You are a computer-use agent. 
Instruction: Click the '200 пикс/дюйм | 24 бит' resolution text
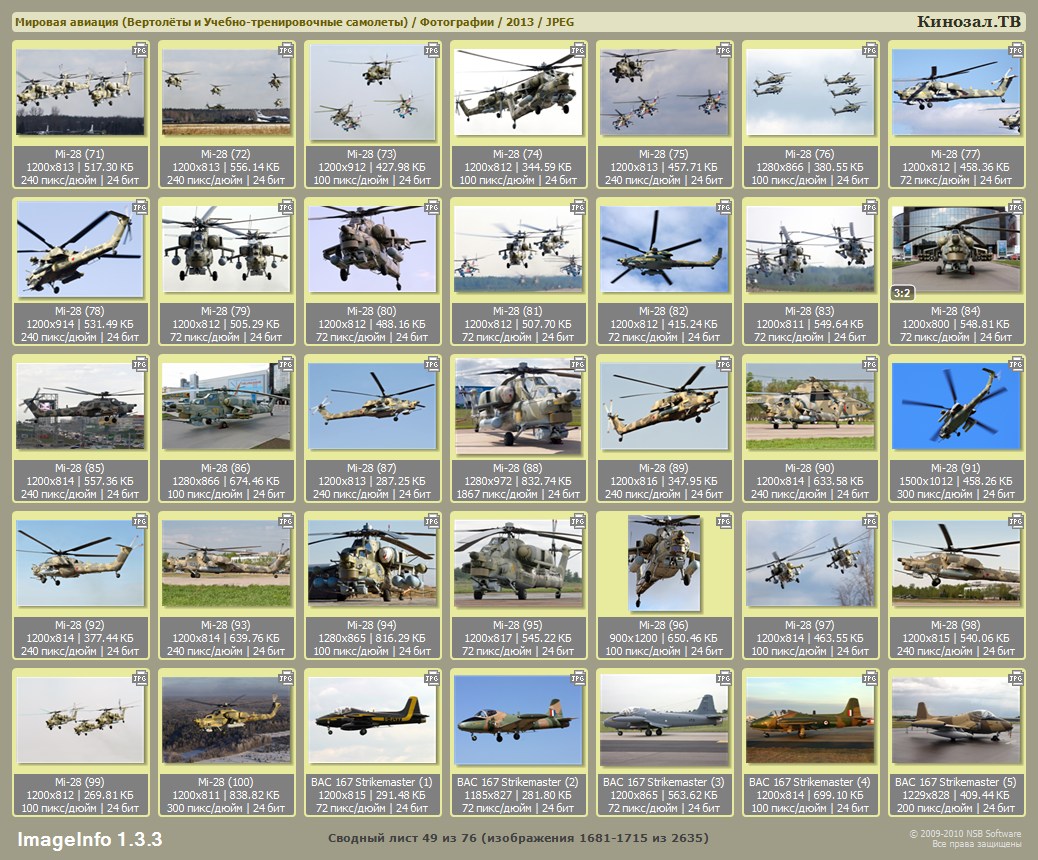(x=955, y=808)
